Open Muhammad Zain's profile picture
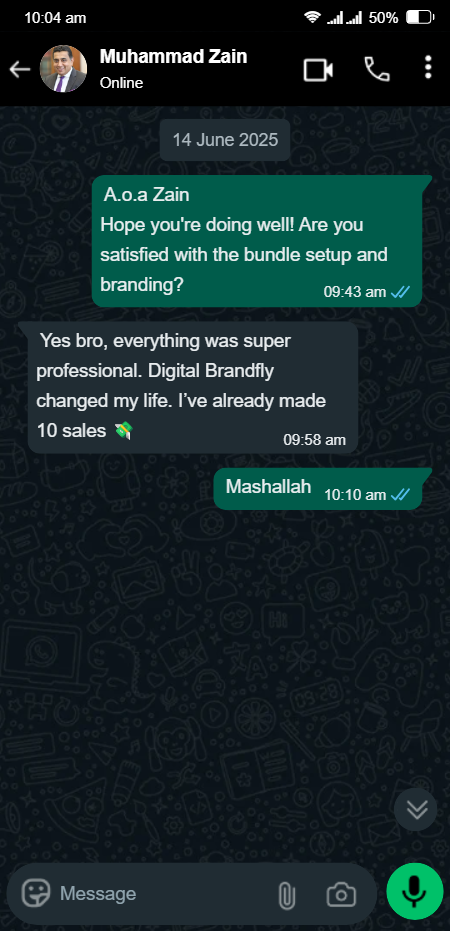450x931 pixels. [x=64, y=69]
